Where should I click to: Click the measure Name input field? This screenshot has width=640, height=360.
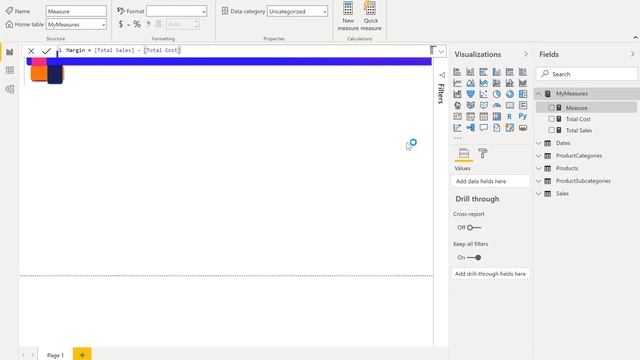(x=76, y=11)
